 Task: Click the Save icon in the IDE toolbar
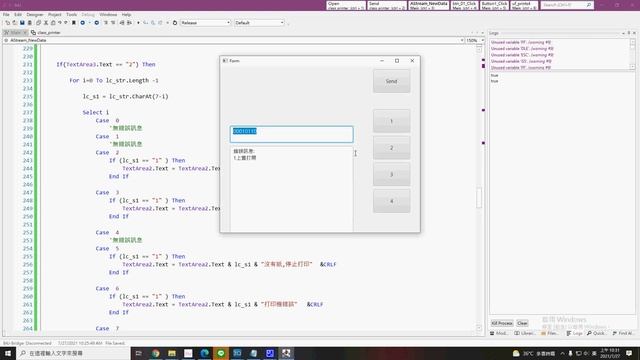[x=22, y=23]
